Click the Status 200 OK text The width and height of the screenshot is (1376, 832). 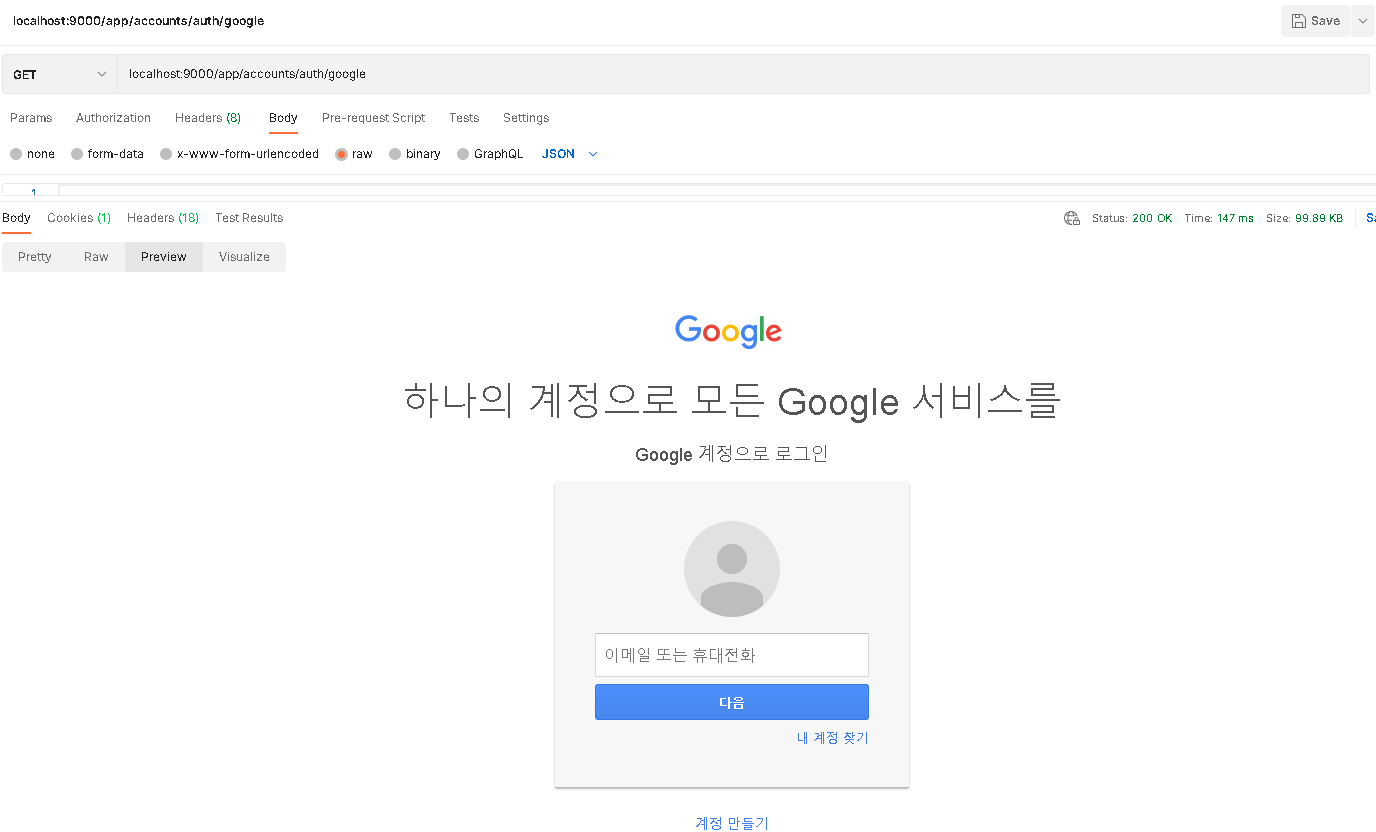[1132, 218]
